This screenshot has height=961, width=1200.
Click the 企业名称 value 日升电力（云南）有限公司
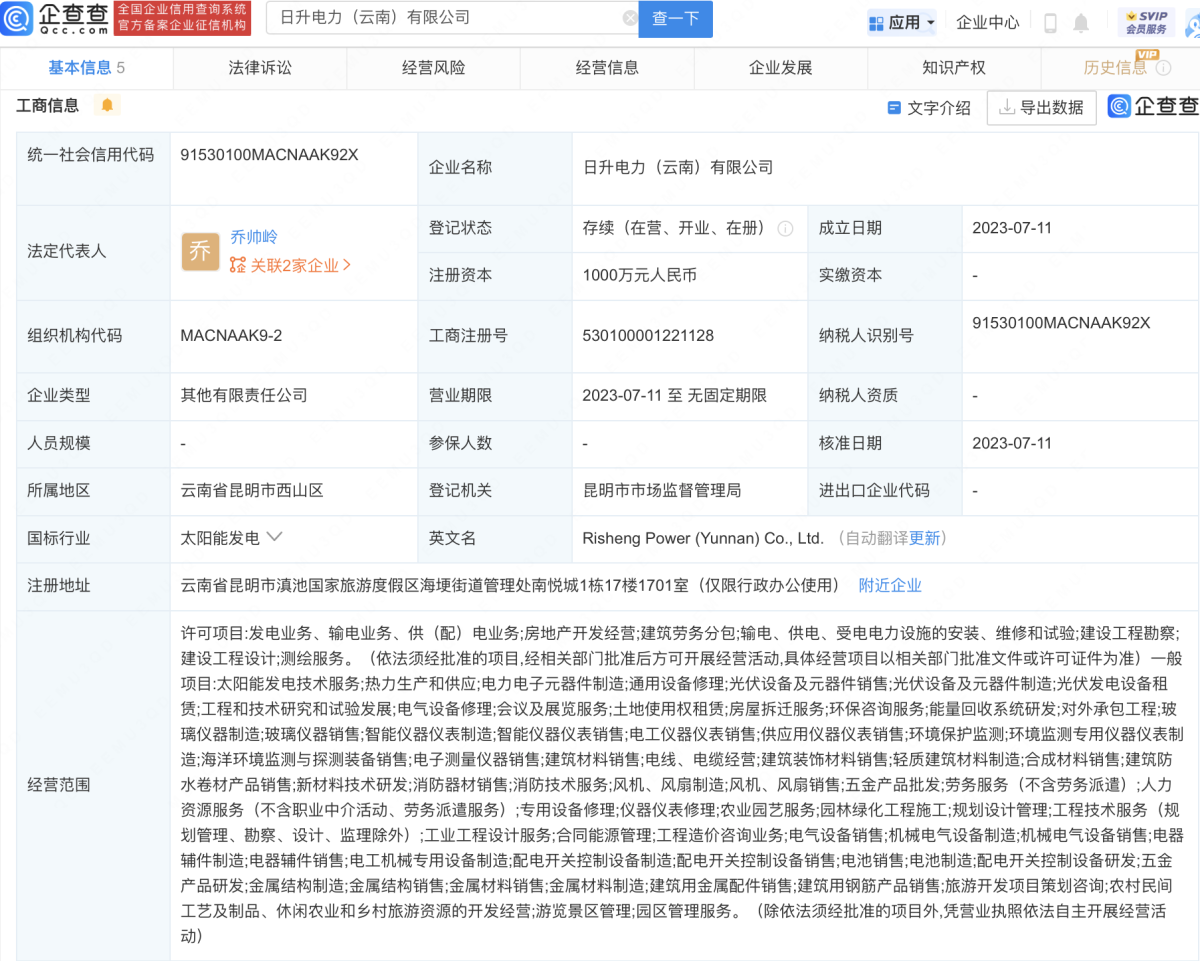(x=678, y=168)
